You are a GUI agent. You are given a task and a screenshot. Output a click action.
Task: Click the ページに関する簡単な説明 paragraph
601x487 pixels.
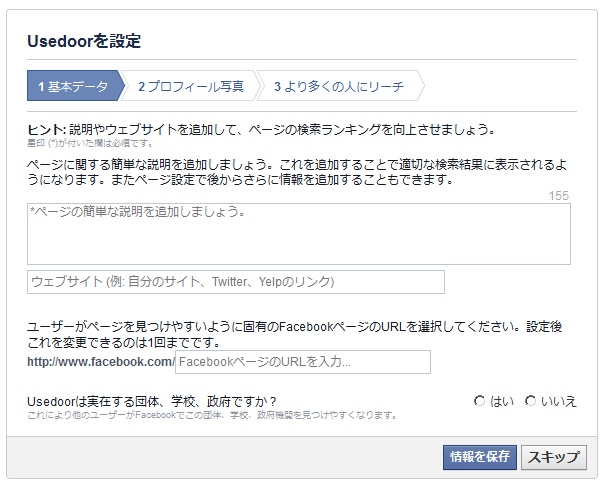pyautogui.click(x=297, y=172)
